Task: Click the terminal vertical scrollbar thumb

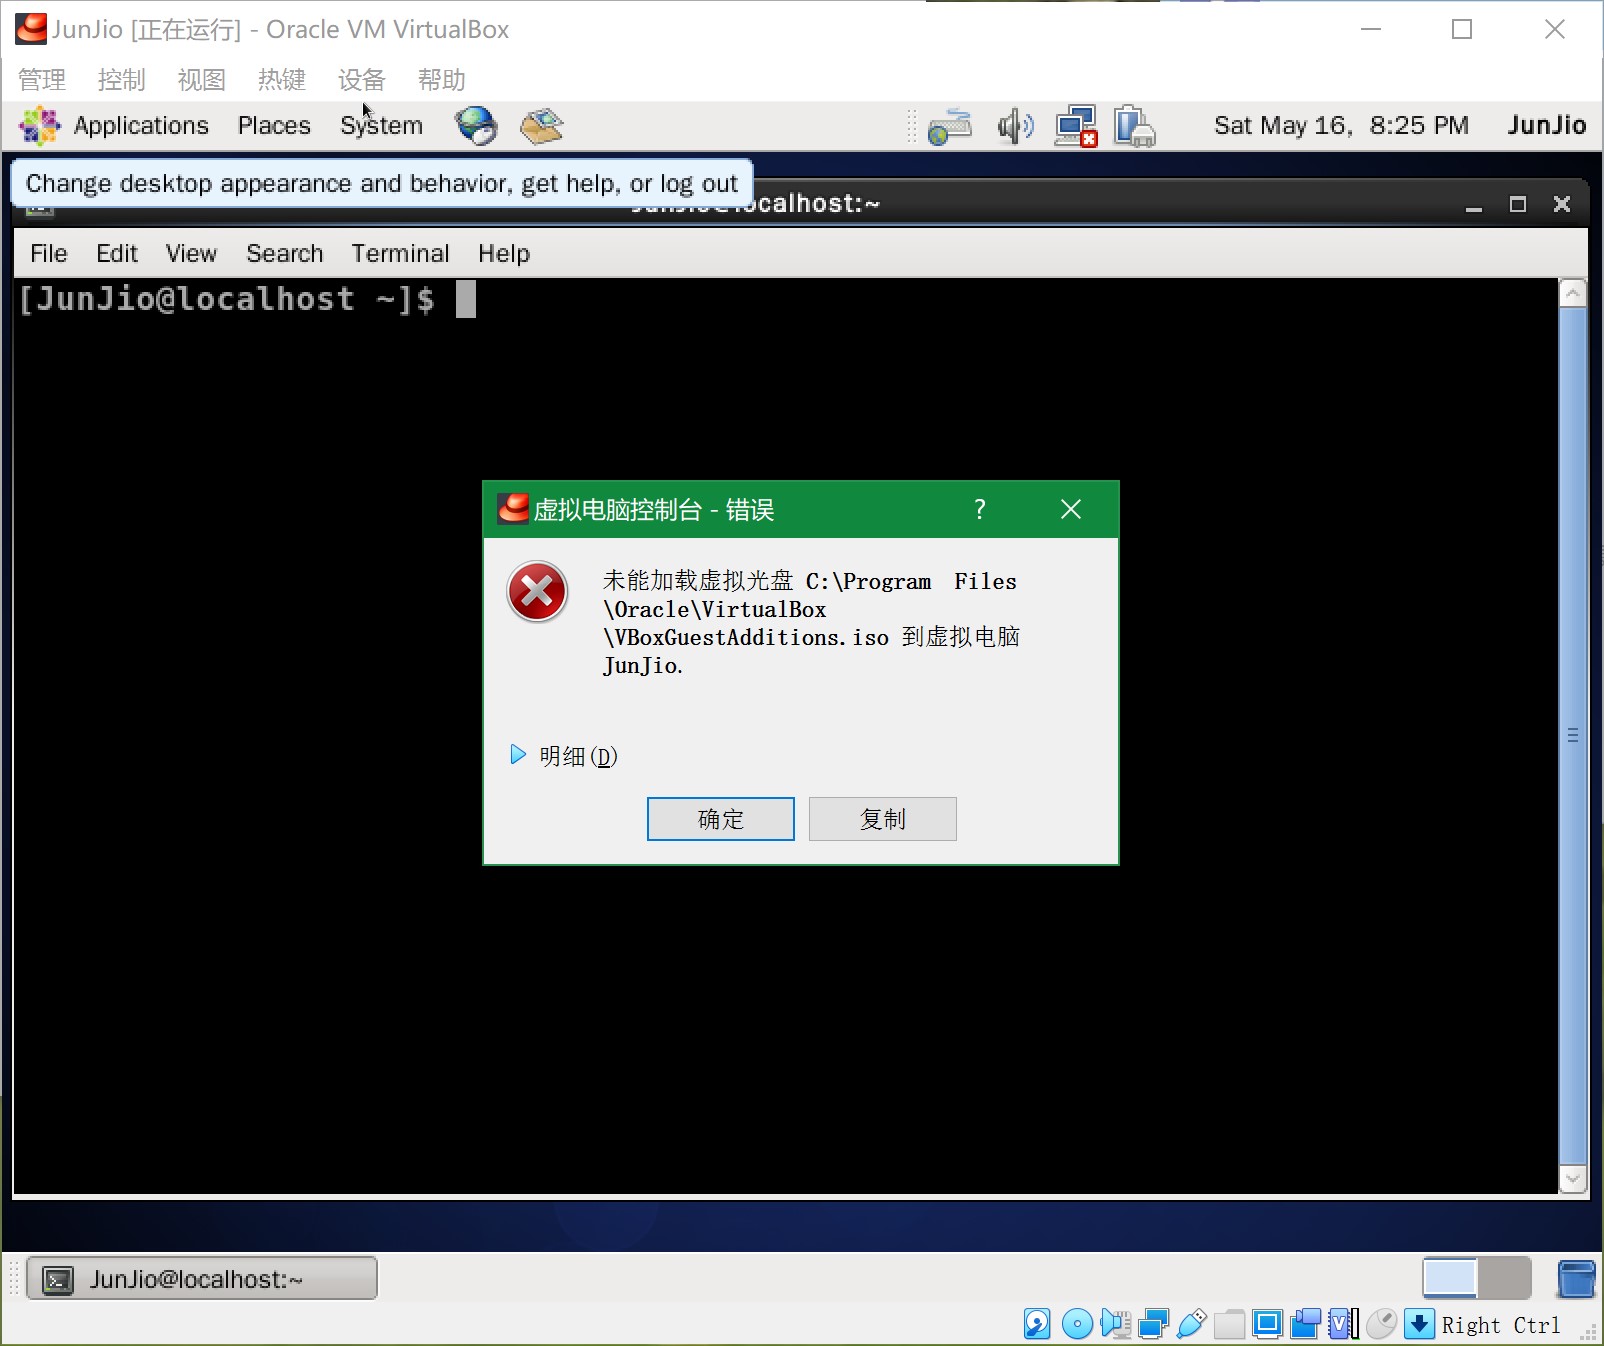Action: pos(1573,736)
